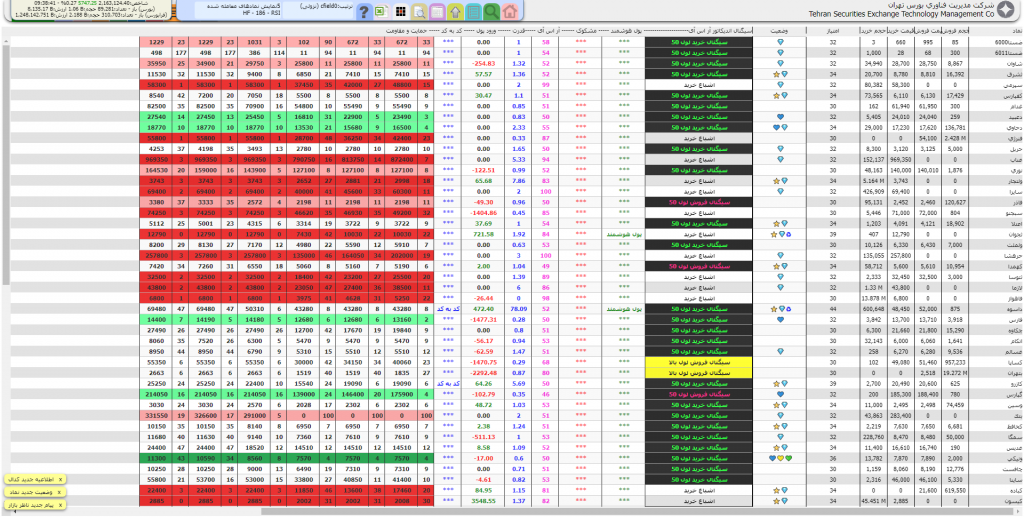The width and height of the screenshot is (1024, 517).
Task: Click yellow sell signal in row with -1470.75
Action: (699, 362)
